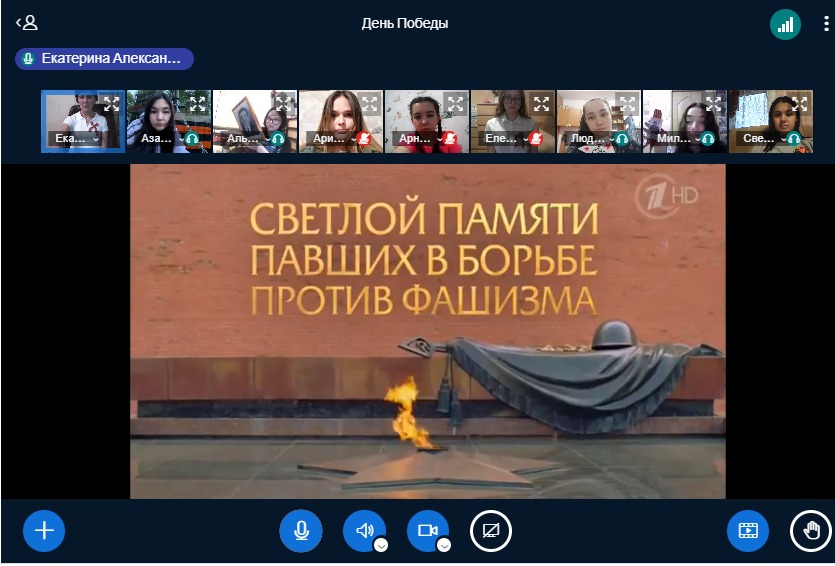Viewport: 835px width, 566px height.
Task: Expand webcam options dropdown arrow
Action: (444, 545)
